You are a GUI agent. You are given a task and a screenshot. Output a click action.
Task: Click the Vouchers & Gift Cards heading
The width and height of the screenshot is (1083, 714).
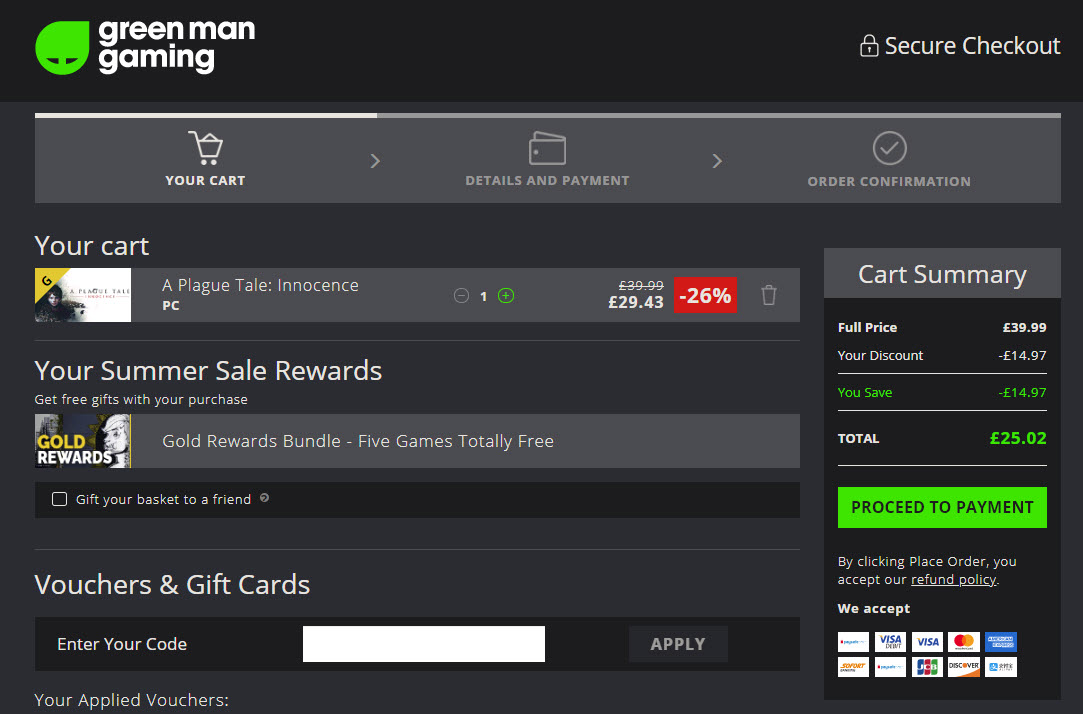pos(172,585)
